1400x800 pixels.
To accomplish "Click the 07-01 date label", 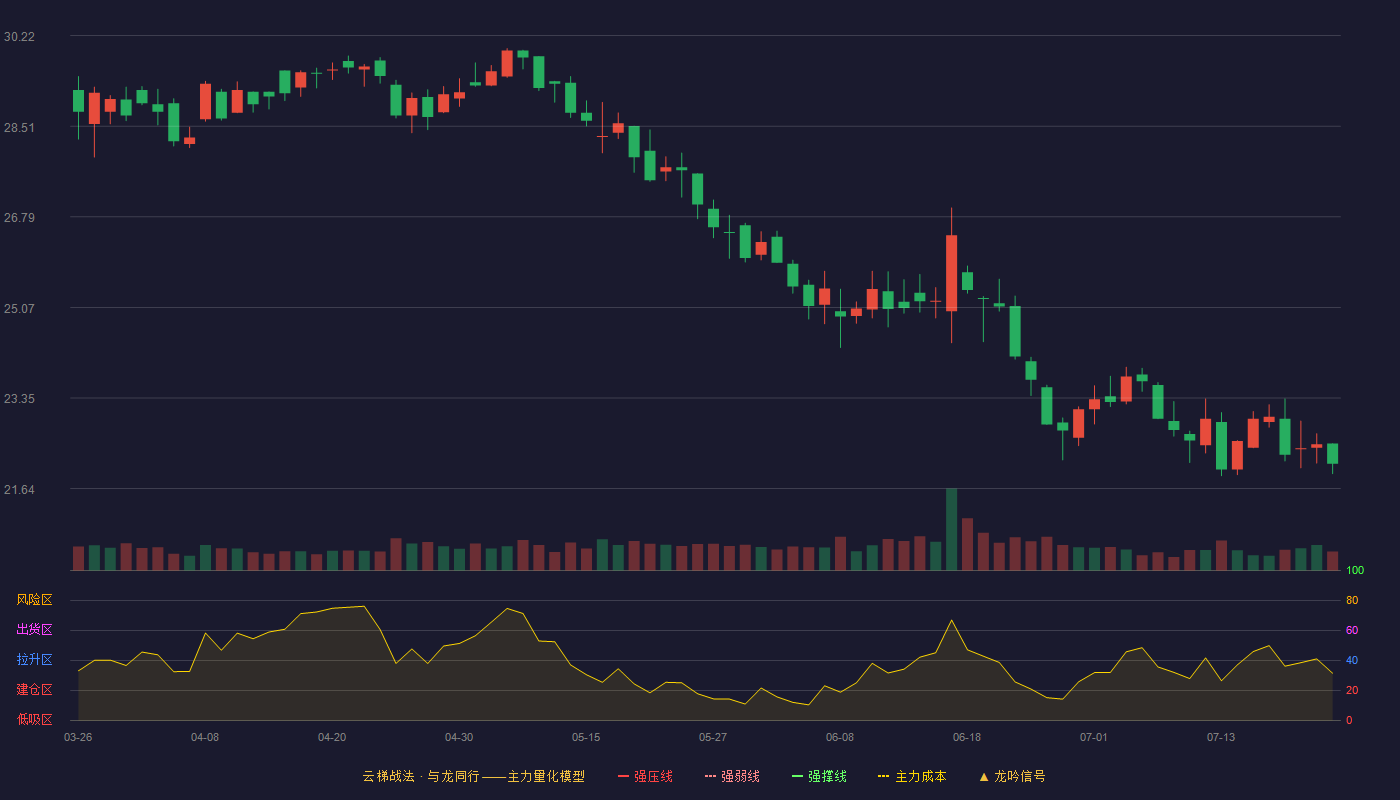I will click(x=1094, y=737).
